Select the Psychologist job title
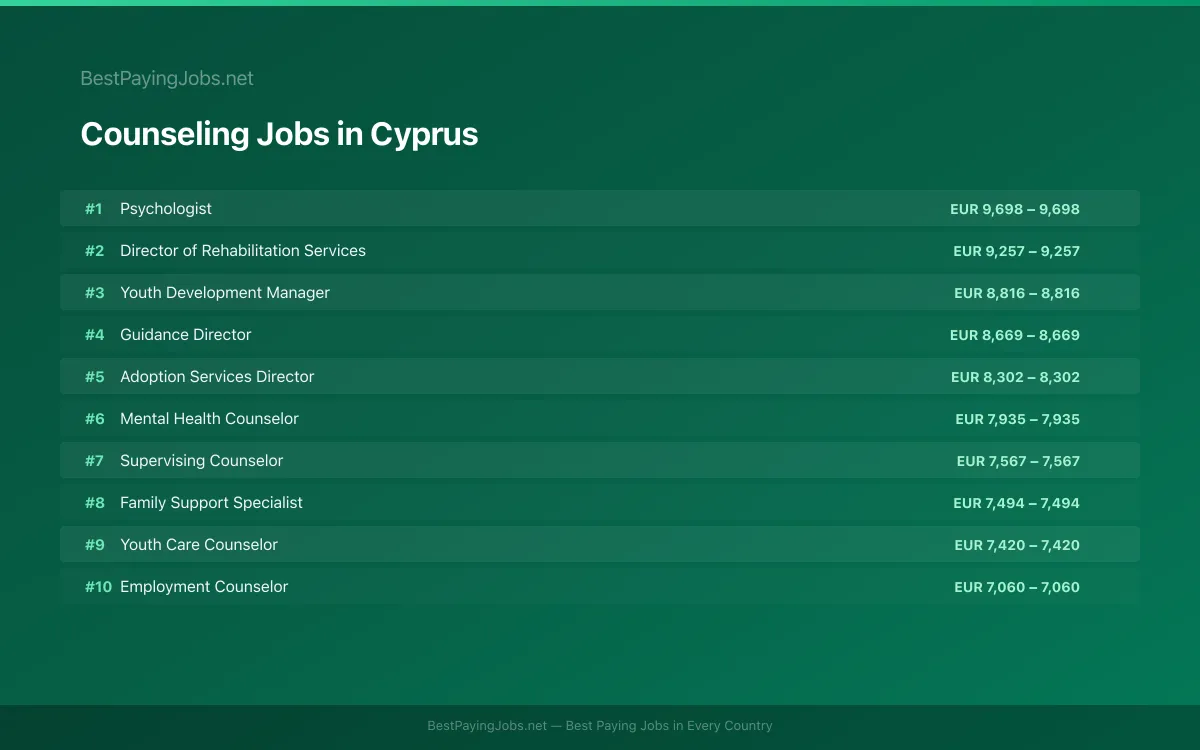 point(166,209)
